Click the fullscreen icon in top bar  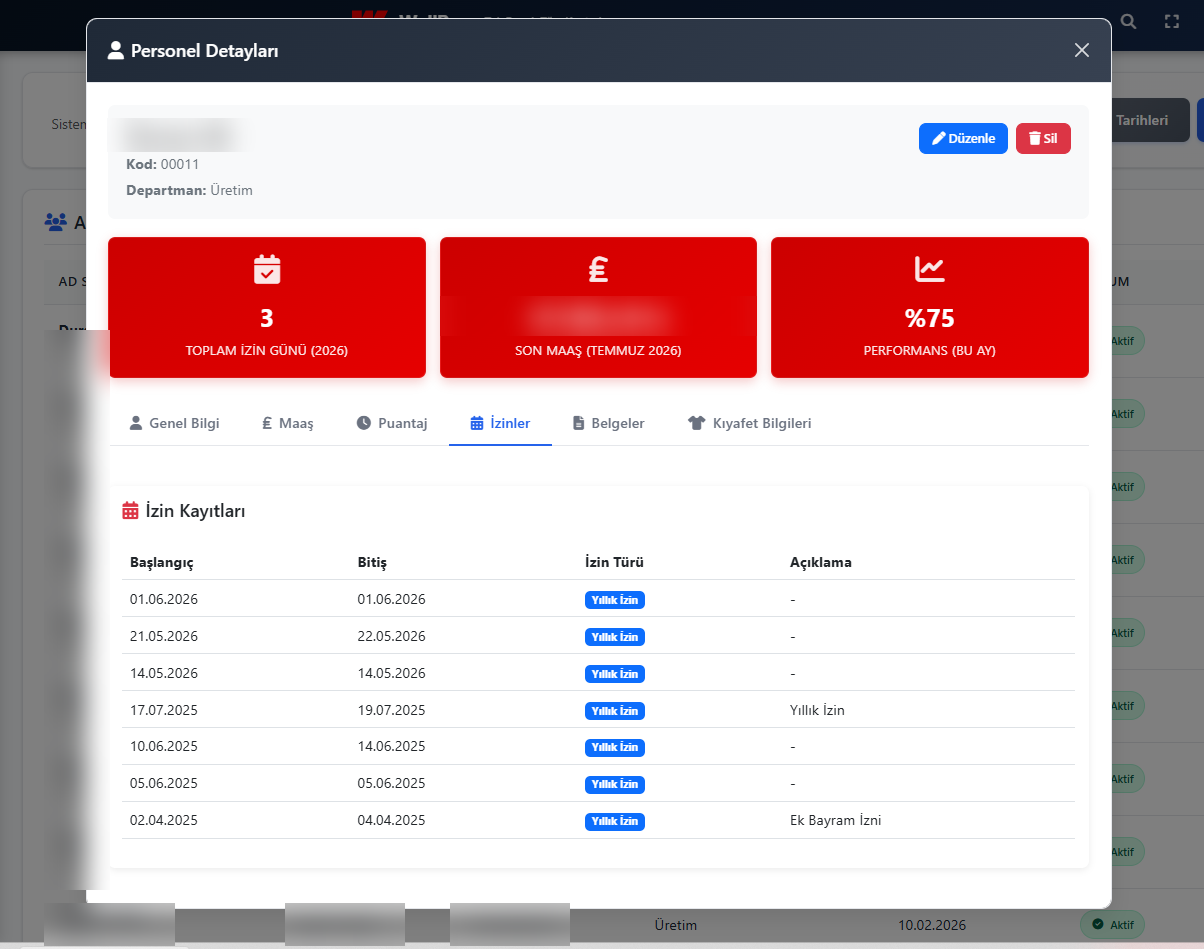click(1172, 21)
